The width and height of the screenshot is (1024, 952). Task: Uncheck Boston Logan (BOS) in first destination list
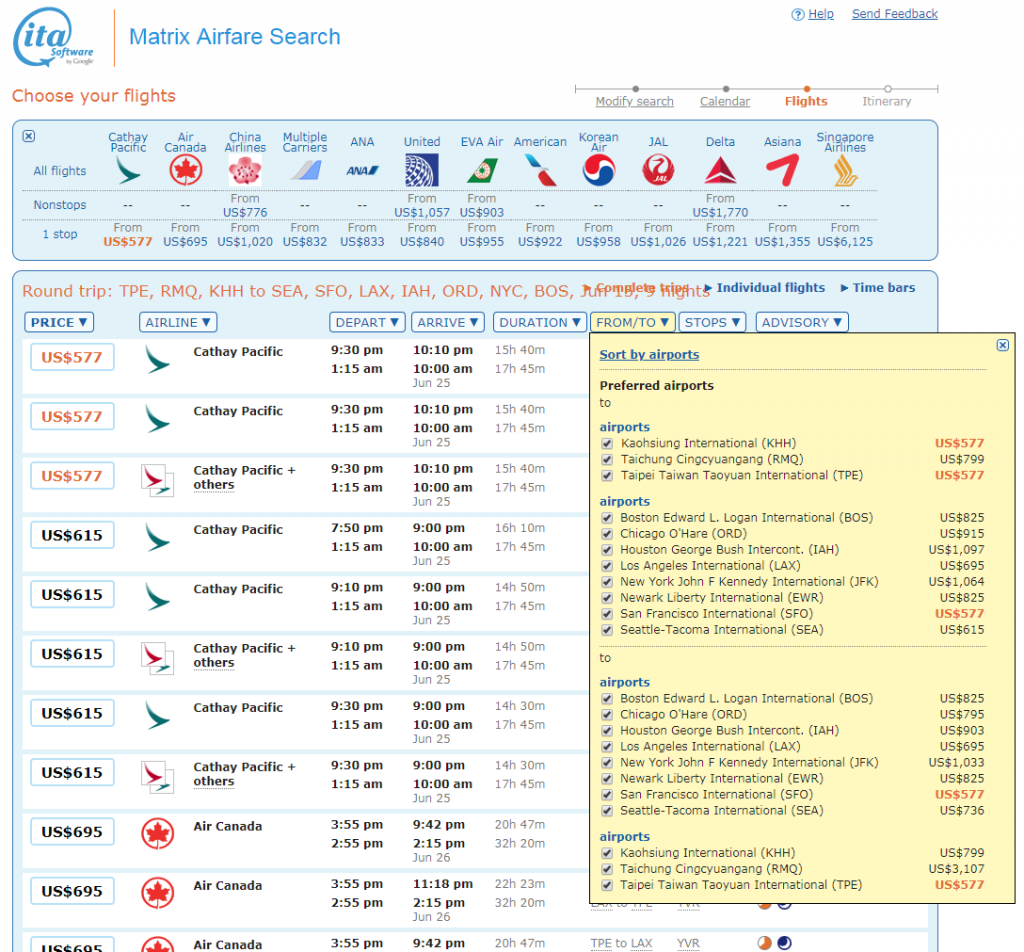point(607,518)
